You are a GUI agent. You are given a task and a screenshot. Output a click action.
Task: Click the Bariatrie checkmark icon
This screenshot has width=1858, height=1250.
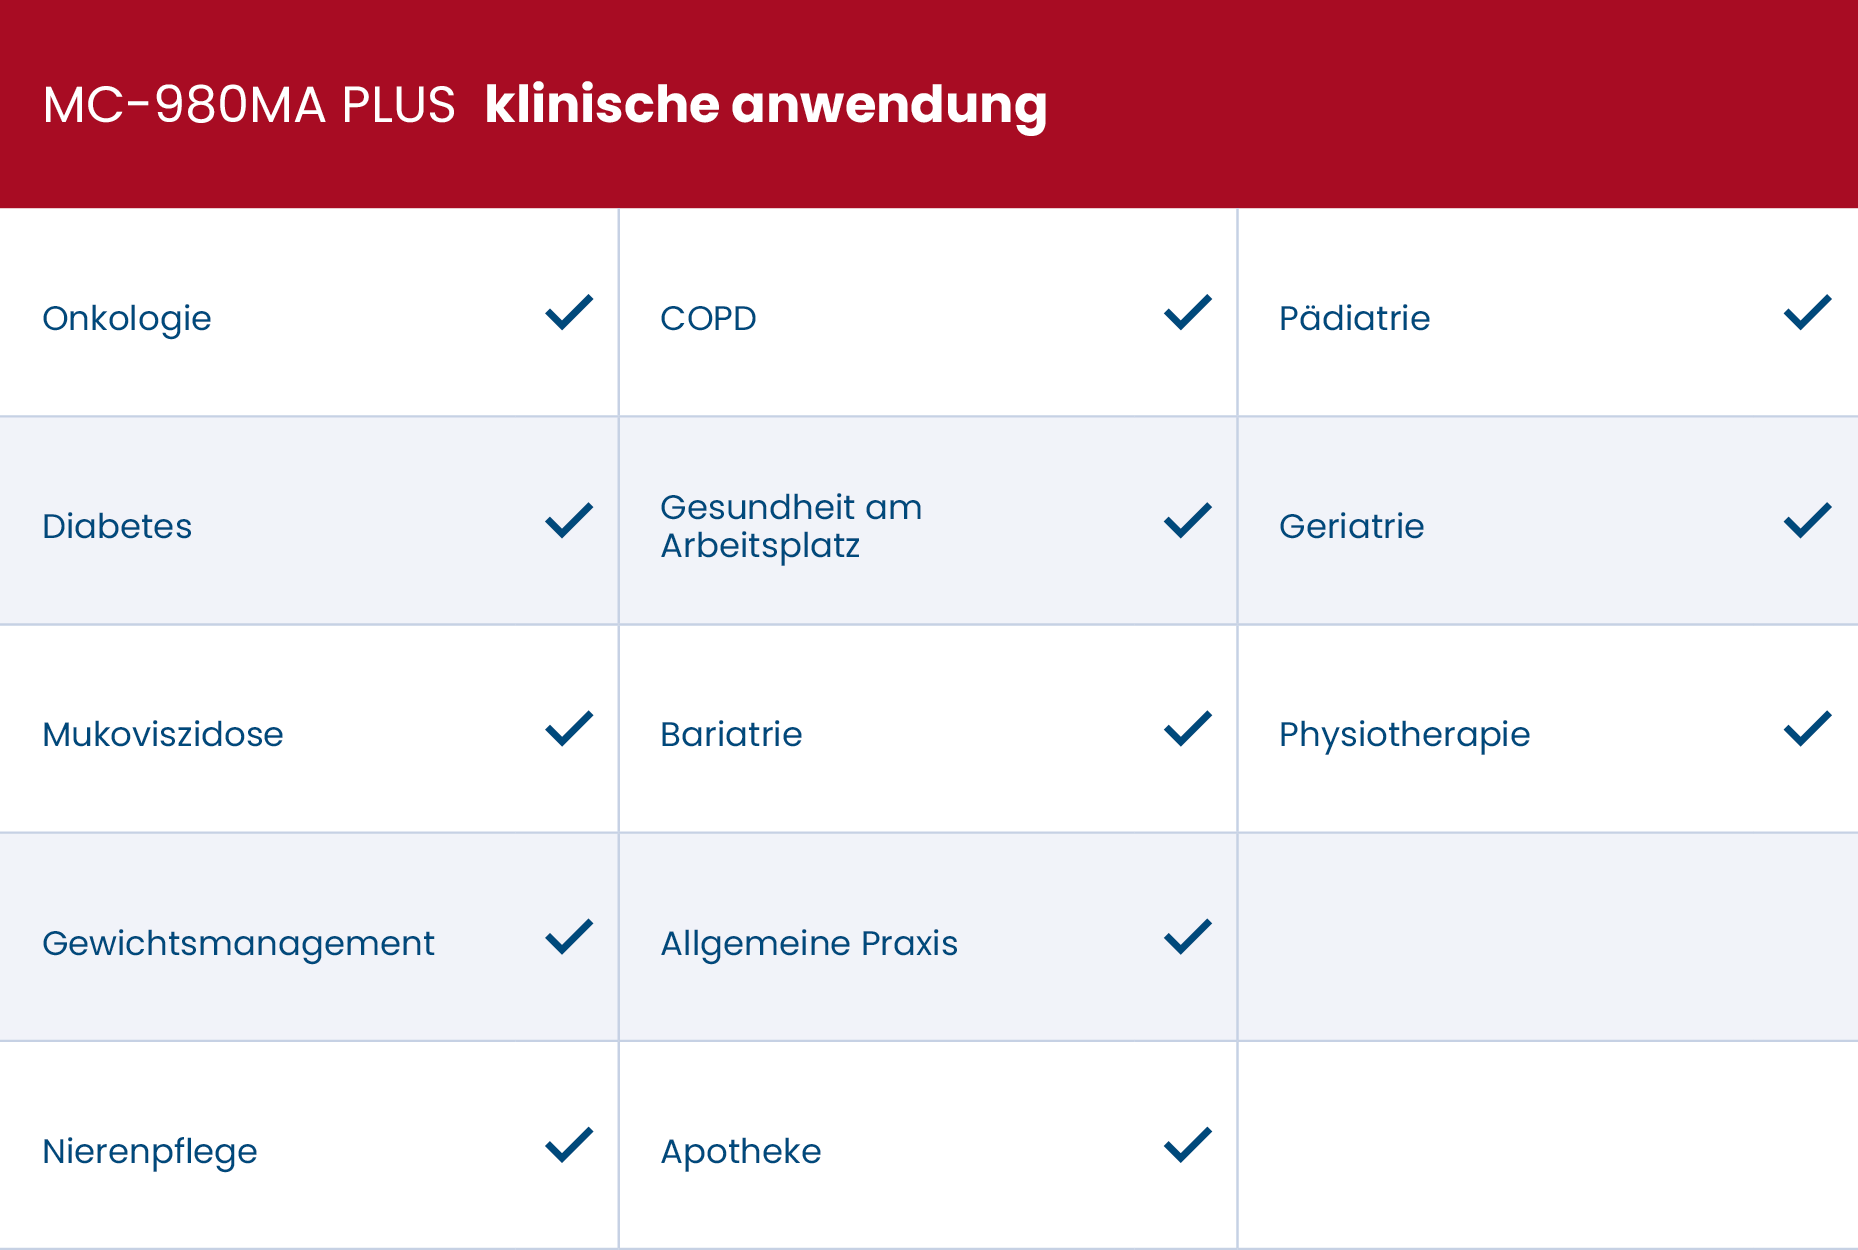pos(1188,729)
